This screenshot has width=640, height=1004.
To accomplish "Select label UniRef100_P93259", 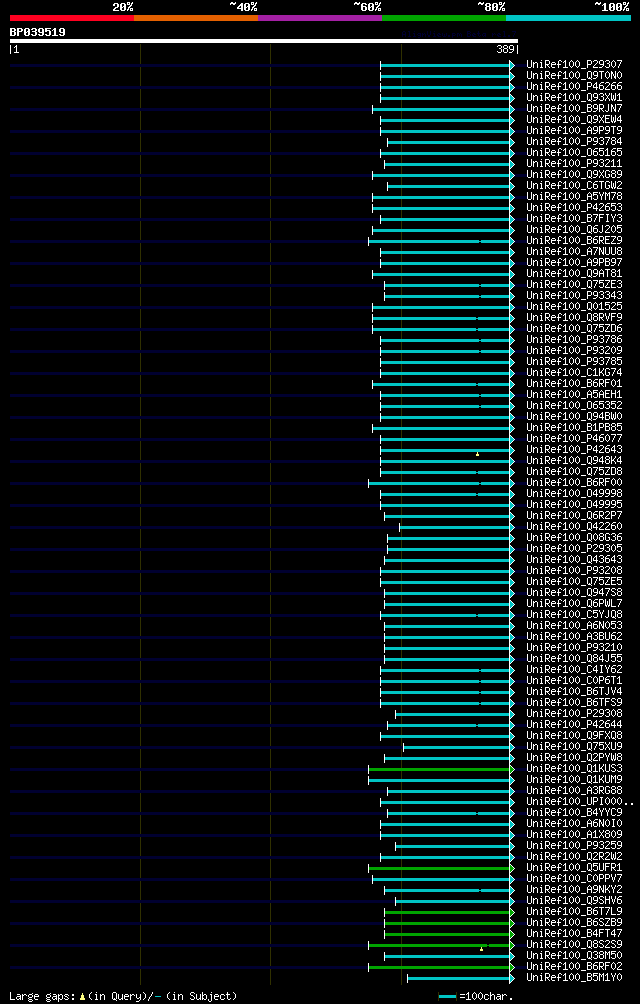I will point(574,845).
